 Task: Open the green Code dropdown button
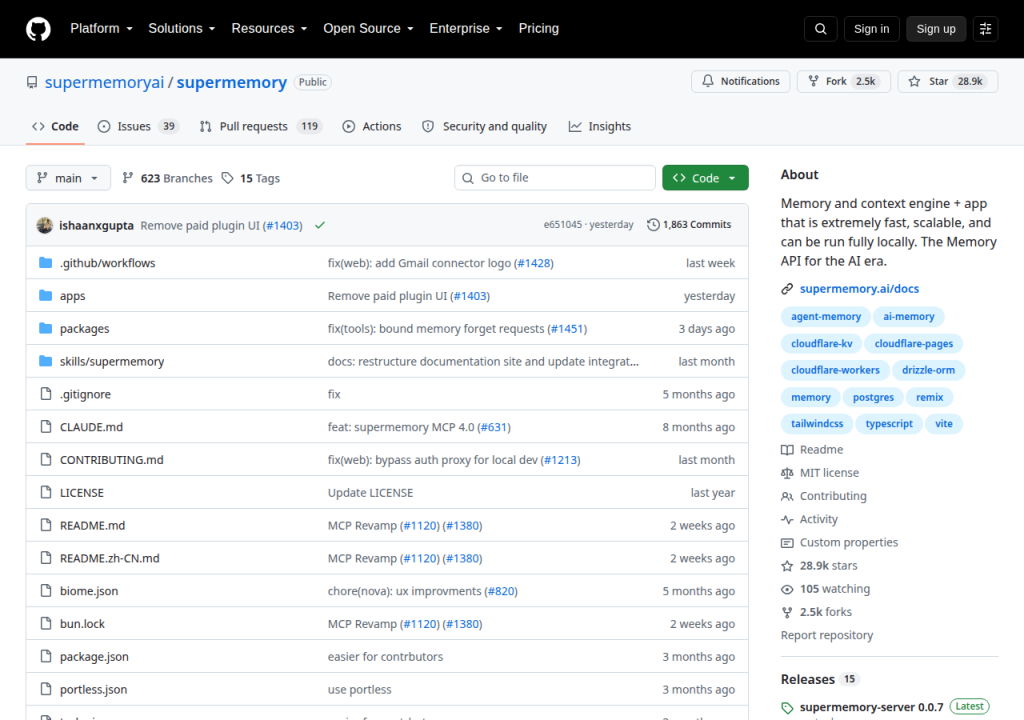(x=705, y=178)
